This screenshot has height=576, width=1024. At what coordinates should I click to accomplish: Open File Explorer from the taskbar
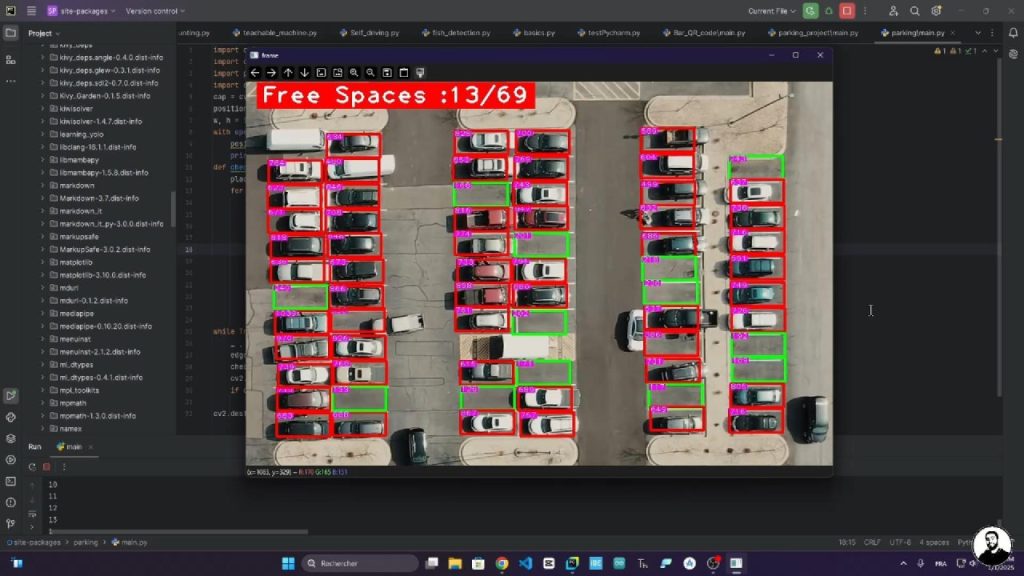[455, 563]
